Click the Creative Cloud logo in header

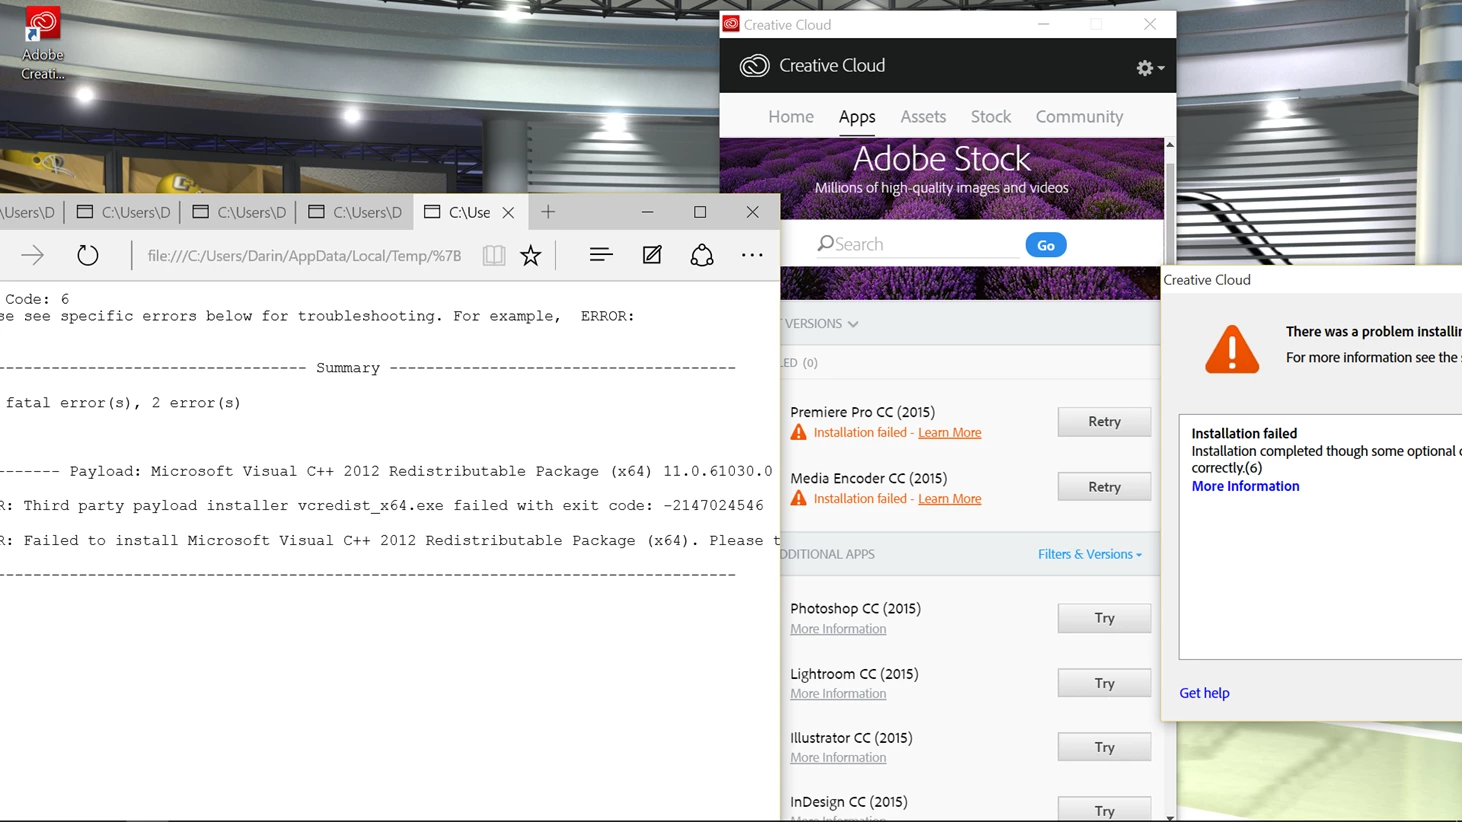click(754, 66)
